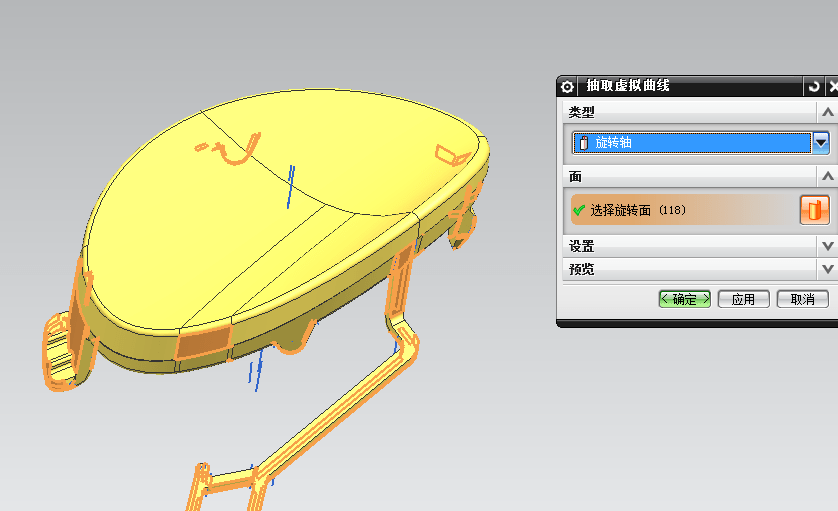Cancel using the 取消 button
838x511 pixels.
[x=802, y=299]
